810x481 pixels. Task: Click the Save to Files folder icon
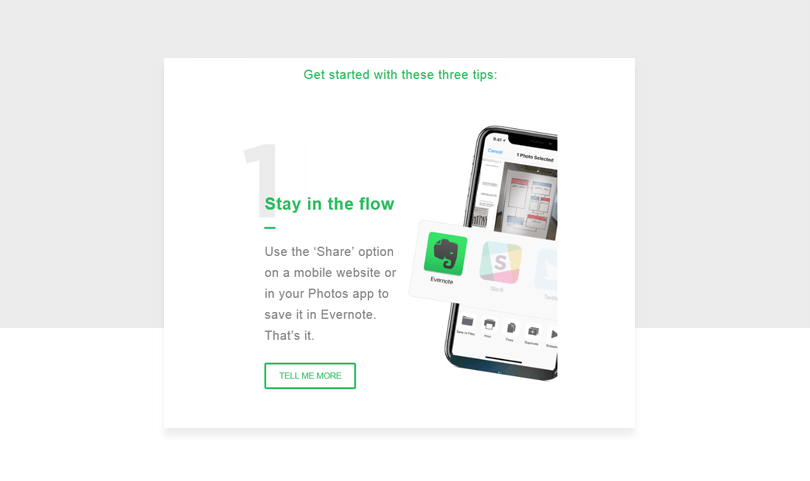point(467,321)
